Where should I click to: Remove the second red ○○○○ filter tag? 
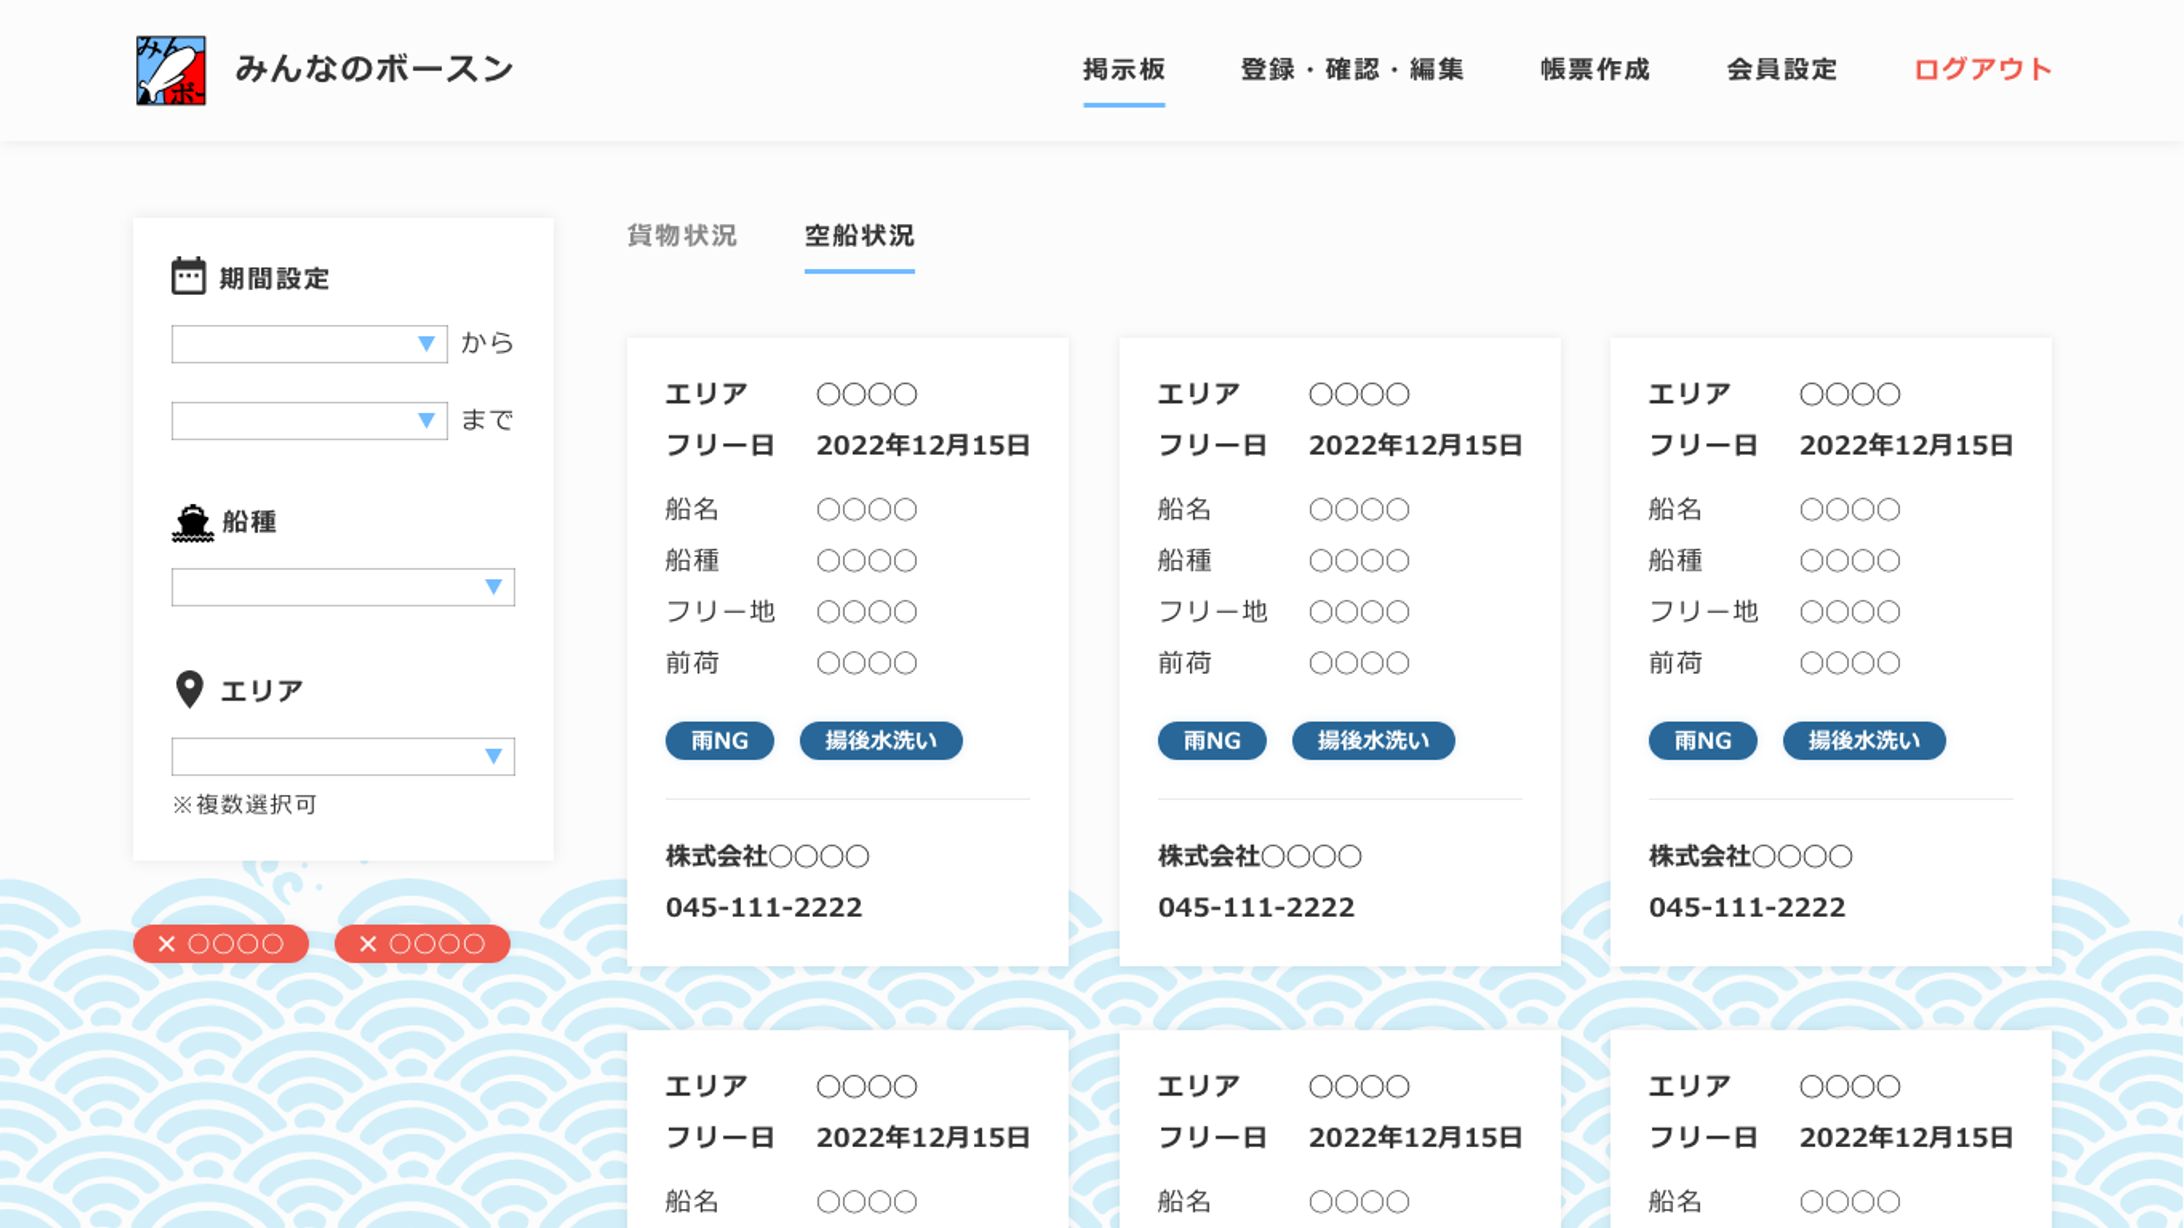tap(368, 944)
